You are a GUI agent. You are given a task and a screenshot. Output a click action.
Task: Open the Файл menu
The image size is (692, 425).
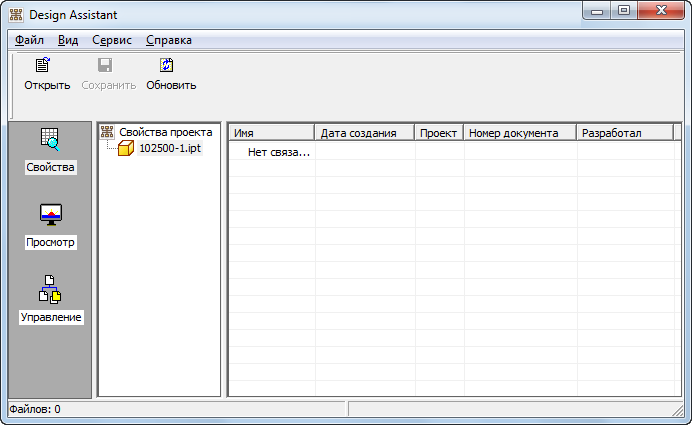click(29, 40)
